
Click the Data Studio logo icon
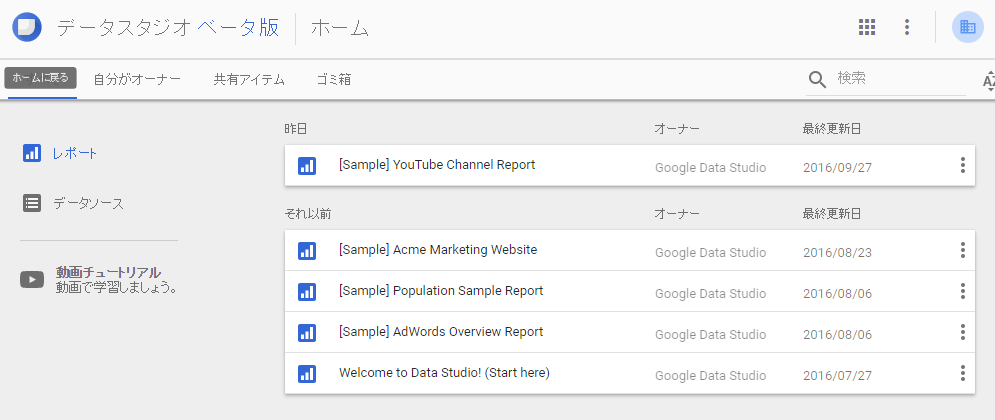point(27,27)
